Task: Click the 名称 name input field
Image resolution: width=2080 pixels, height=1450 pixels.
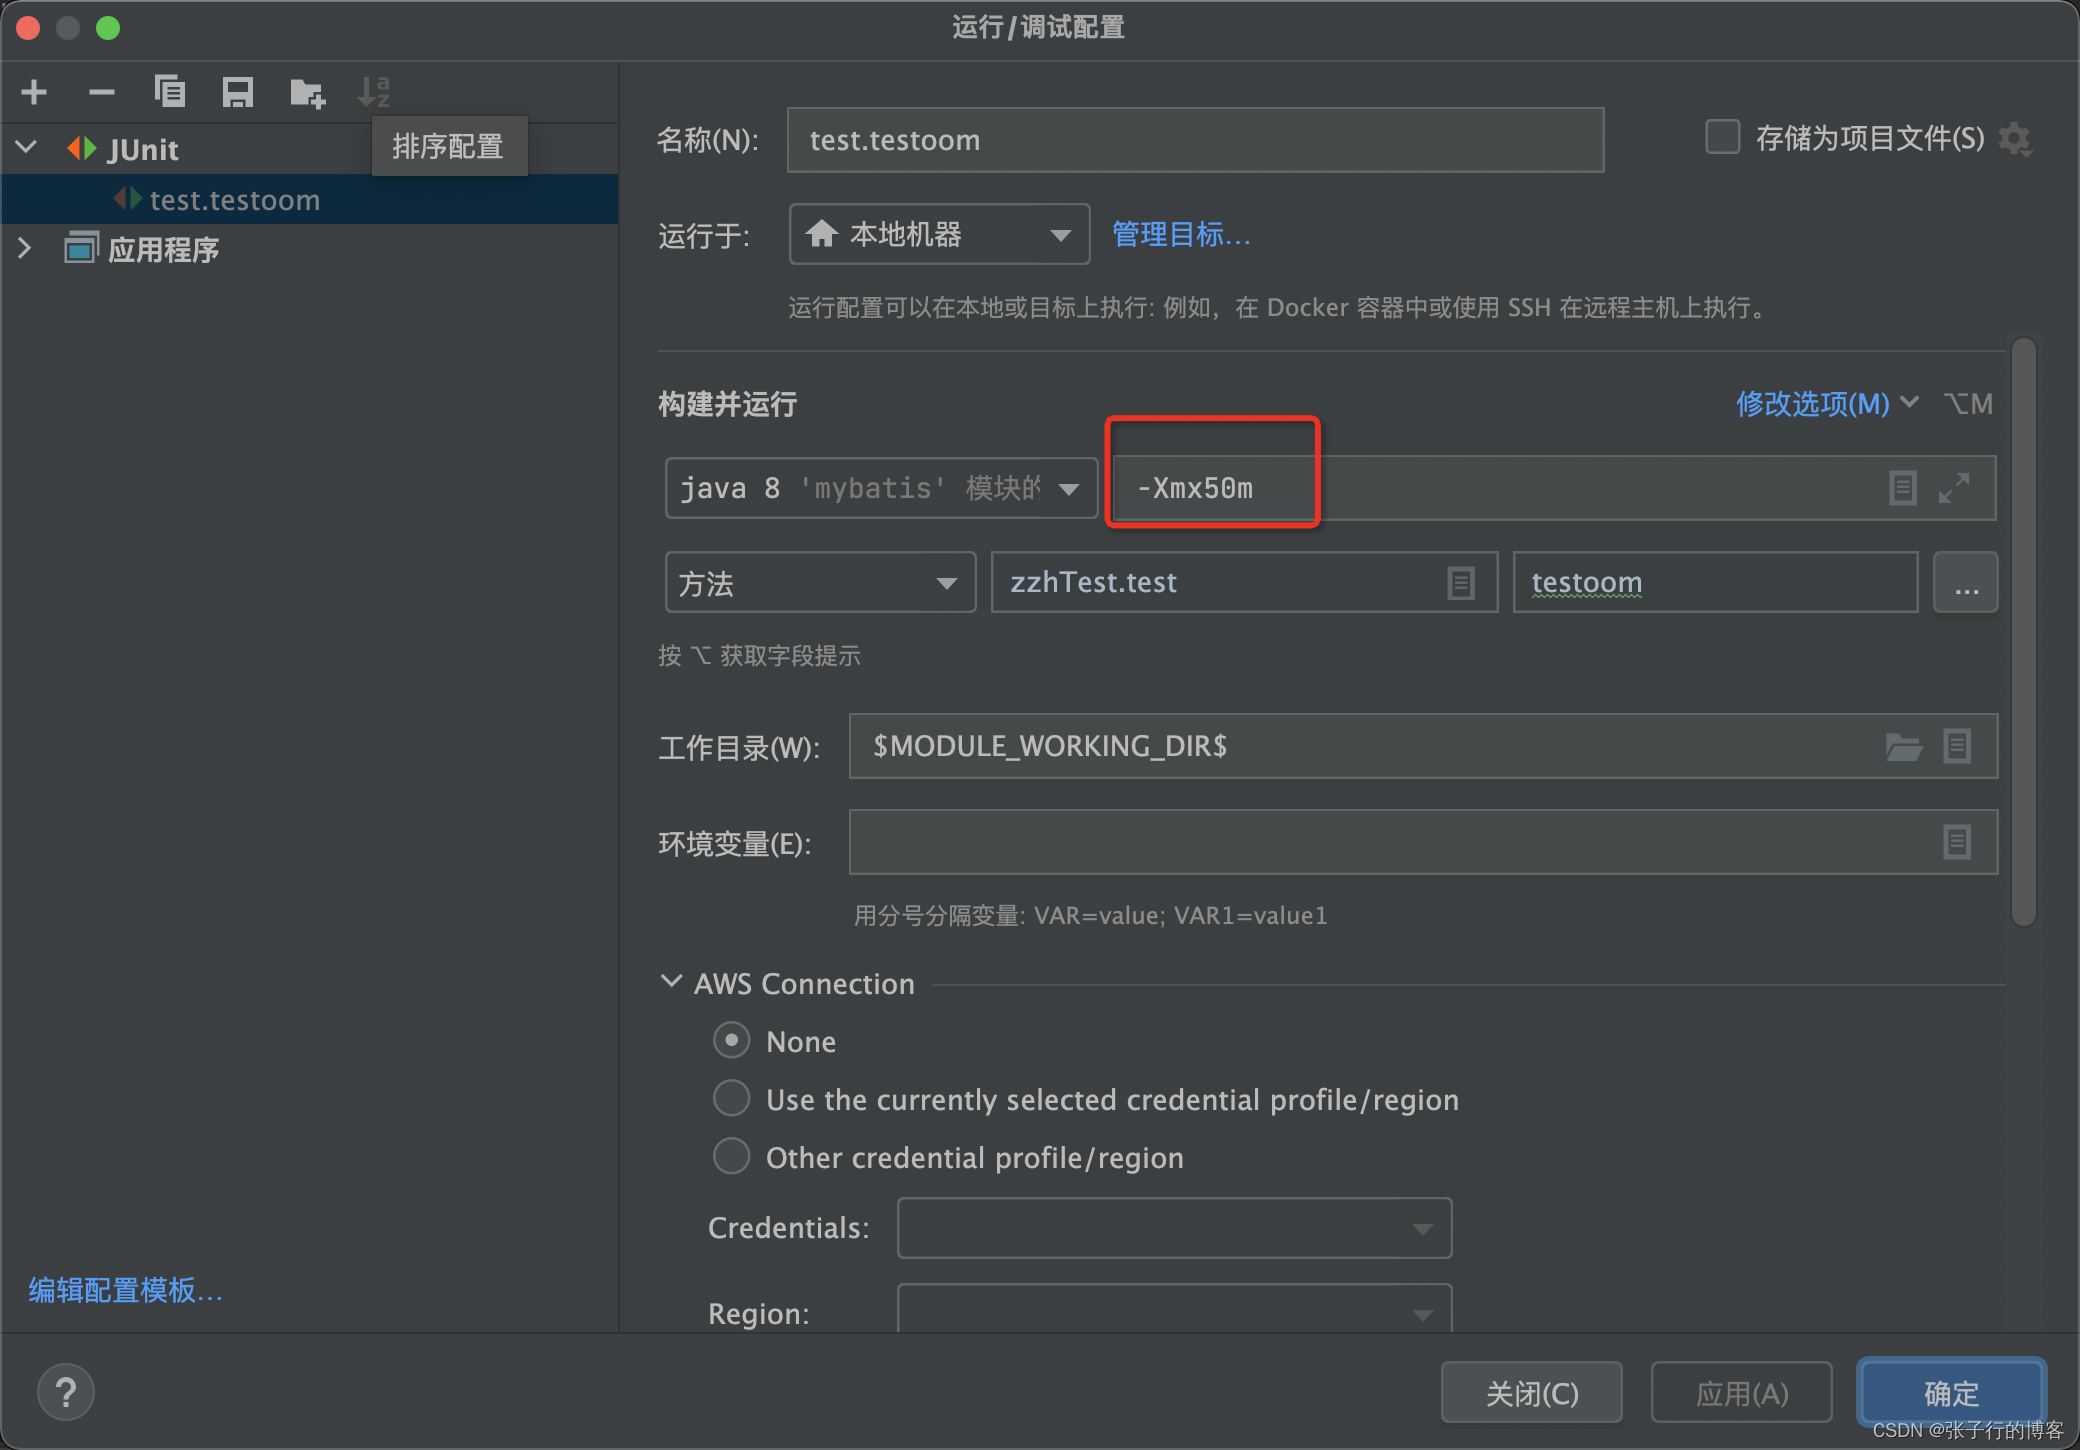Action: 1195,140
